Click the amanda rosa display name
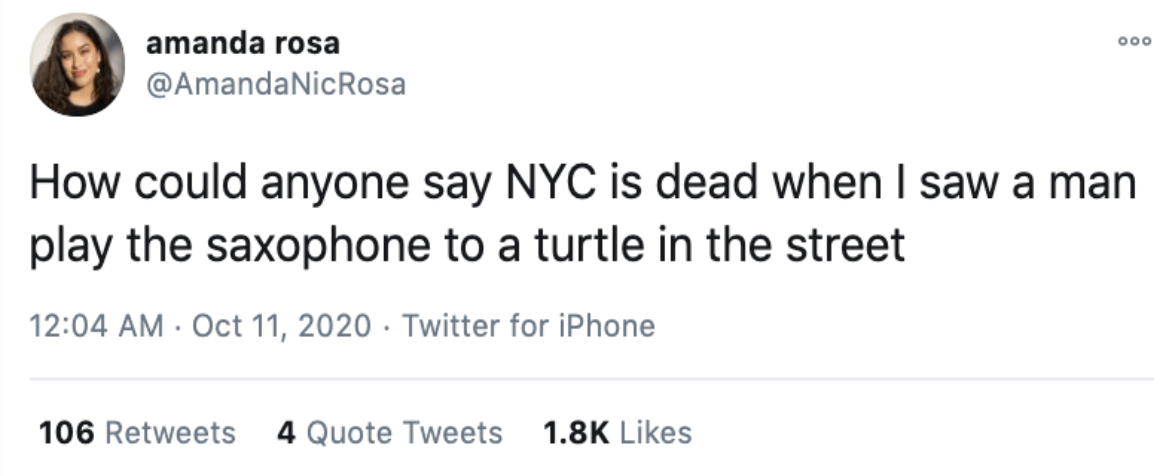Screen dimensions: 1172x476 243,43
